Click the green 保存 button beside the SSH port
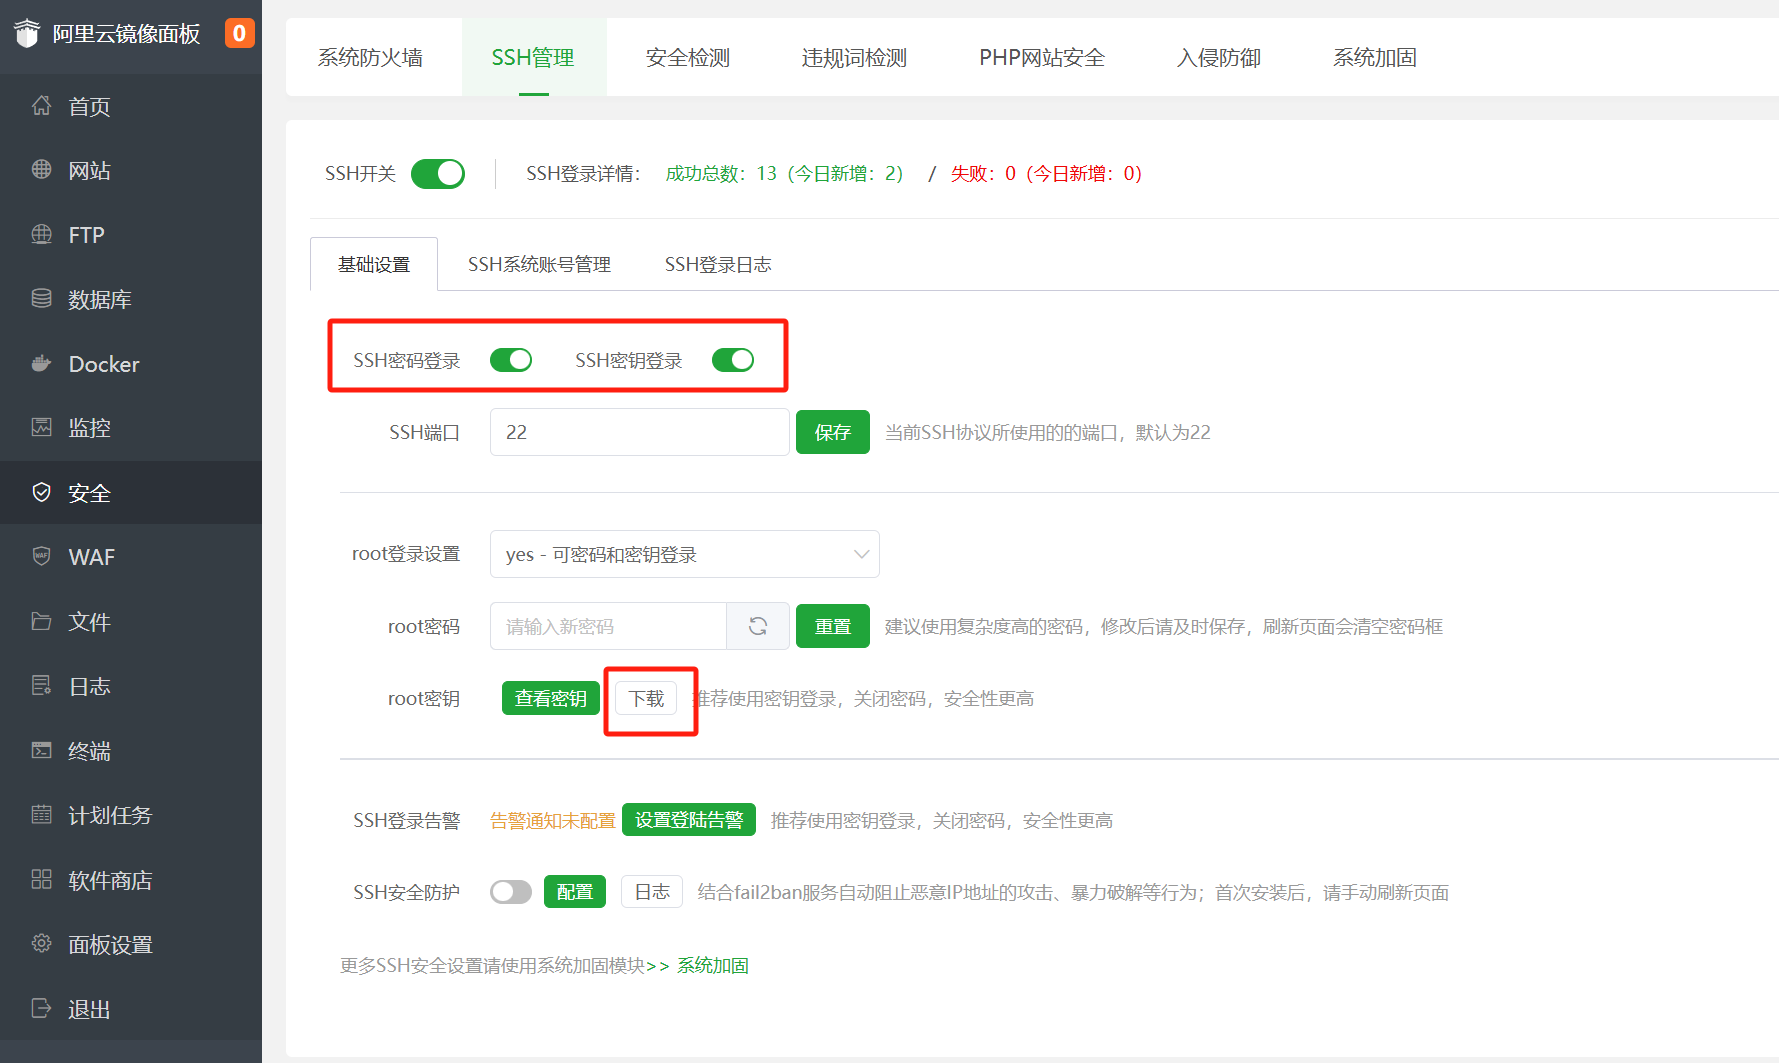 click(x=832, y=432)
